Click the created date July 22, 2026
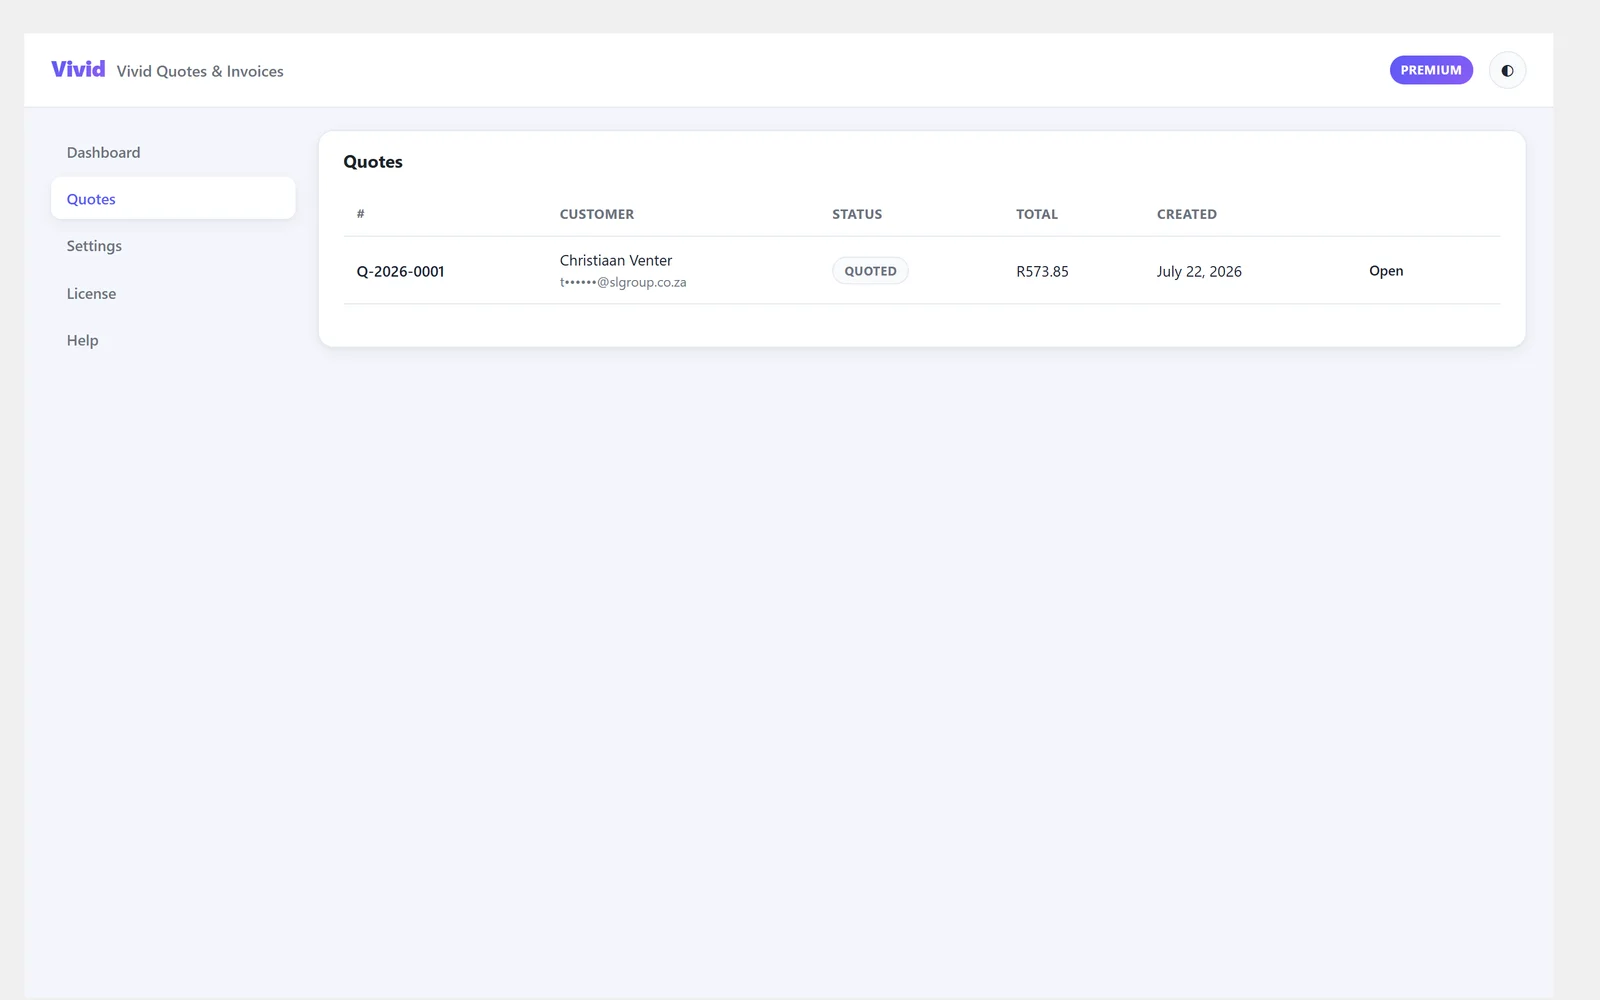 point(1199,272)
